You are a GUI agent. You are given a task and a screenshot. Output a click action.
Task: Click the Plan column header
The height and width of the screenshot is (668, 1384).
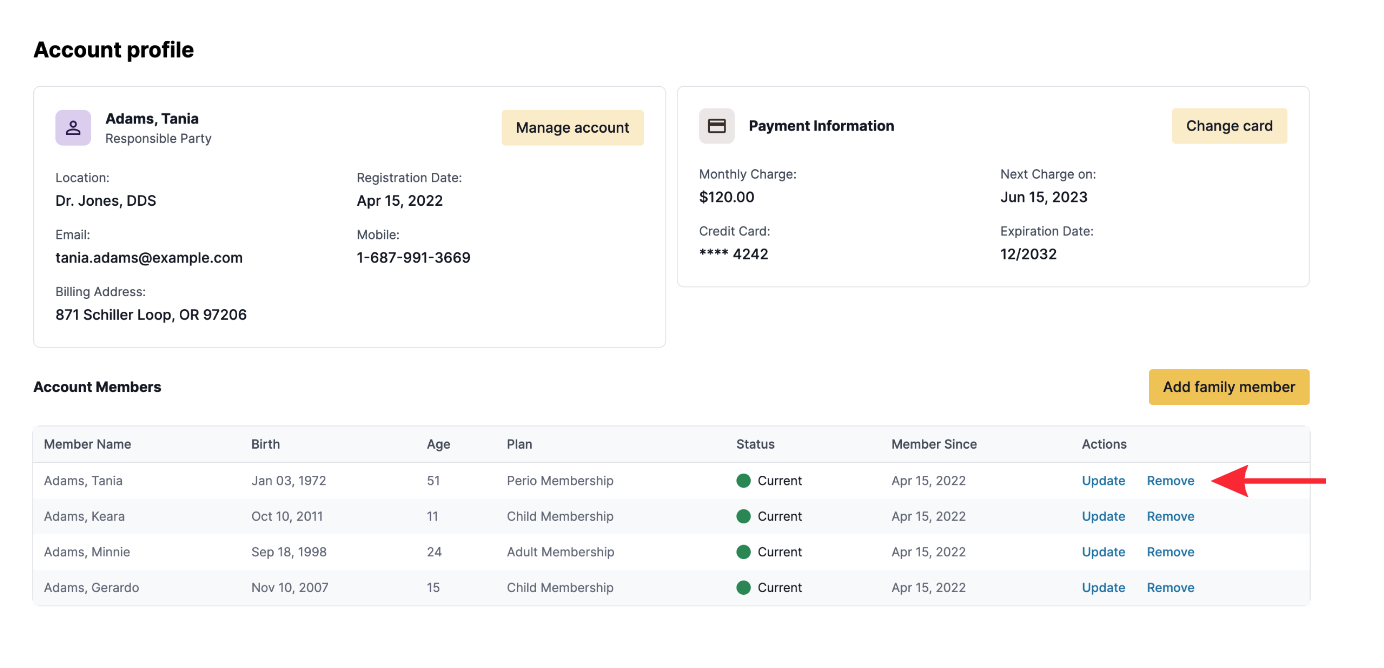coord(520,444)
